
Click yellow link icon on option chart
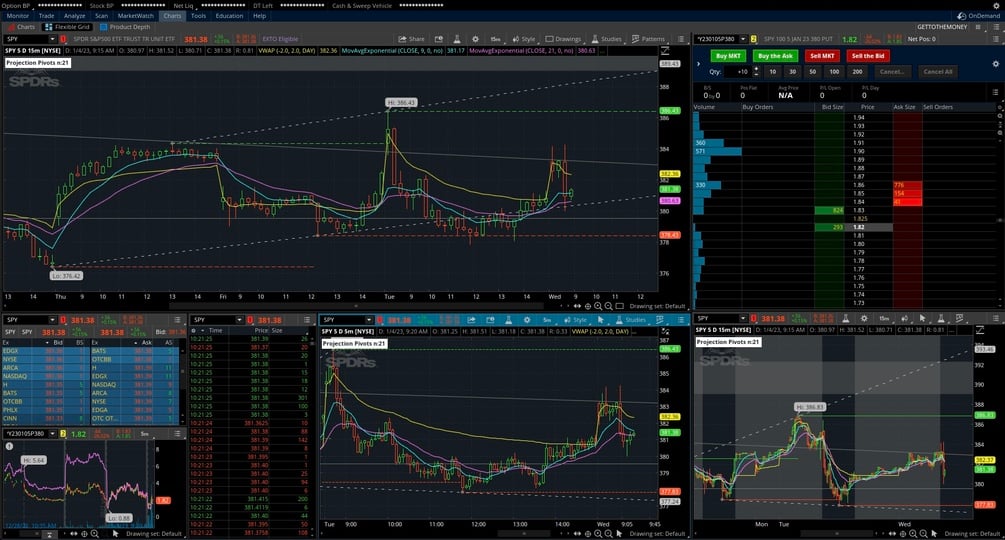[63, 434]
